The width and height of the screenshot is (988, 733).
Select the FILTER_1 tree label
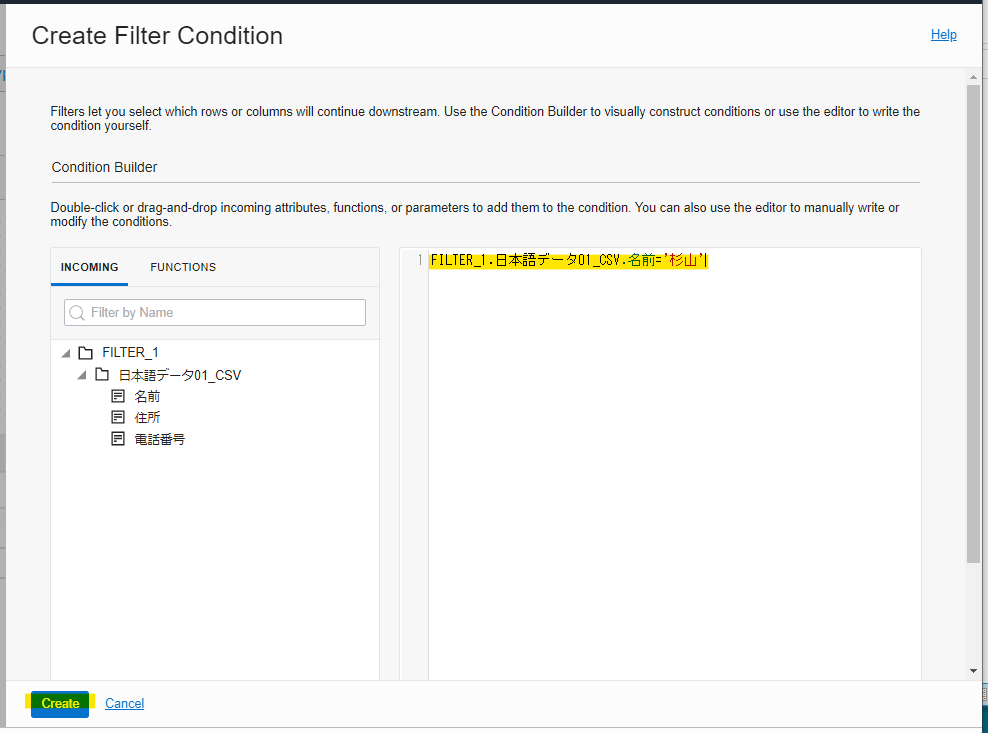click(130, 352)
